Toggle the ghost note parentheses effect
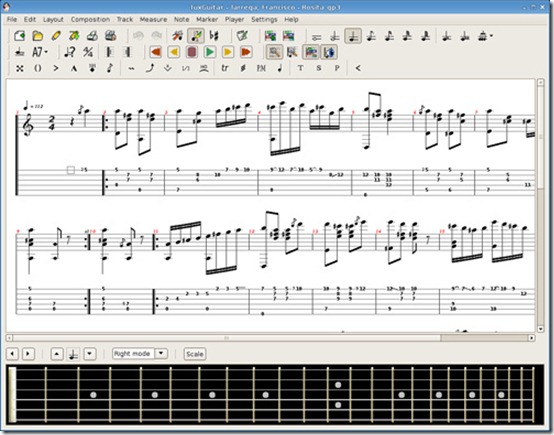 (x=37, y=68)
